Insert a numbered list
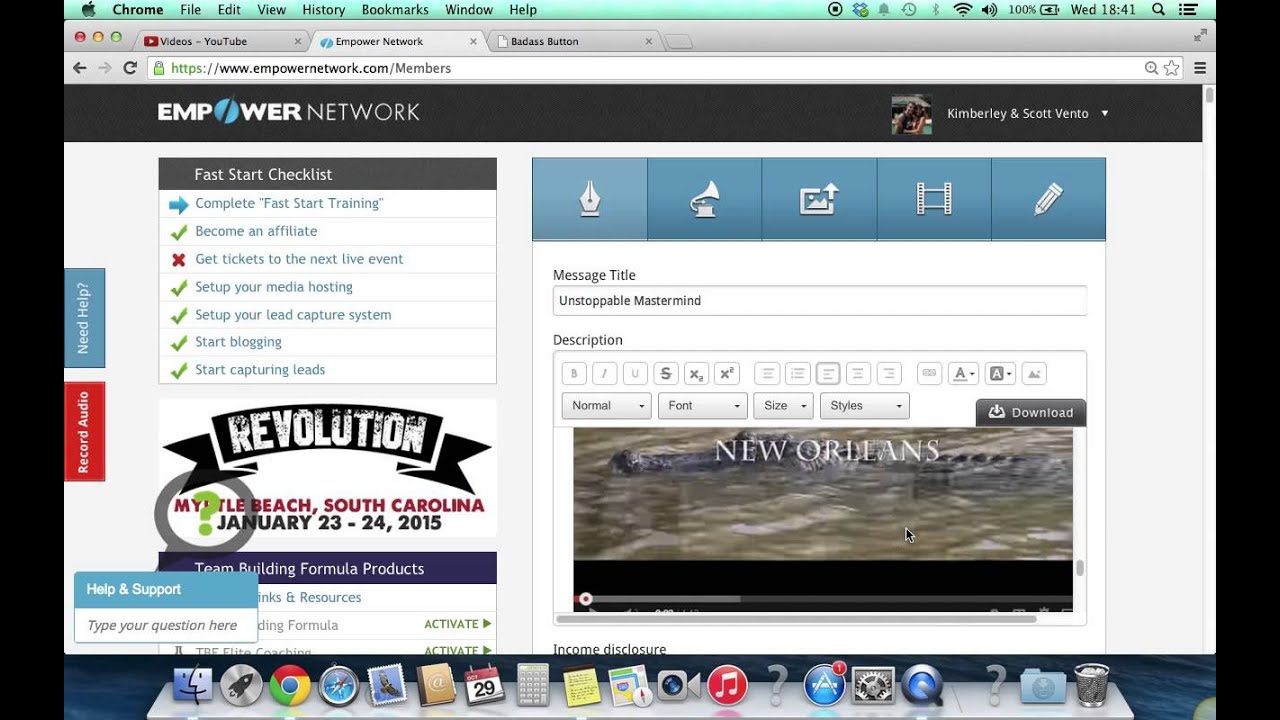 (767, 374)
